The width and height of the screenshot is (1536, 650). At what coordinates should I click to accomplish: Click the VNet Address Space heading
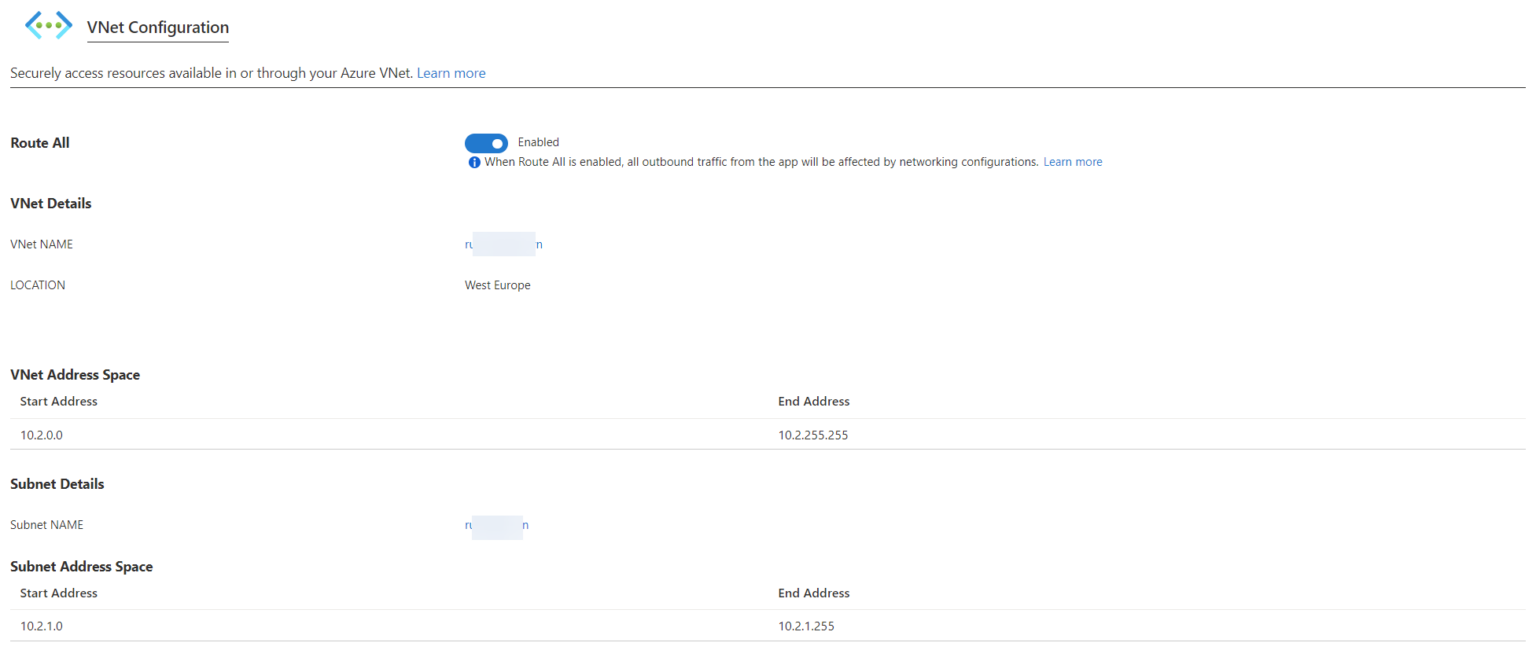75,374
